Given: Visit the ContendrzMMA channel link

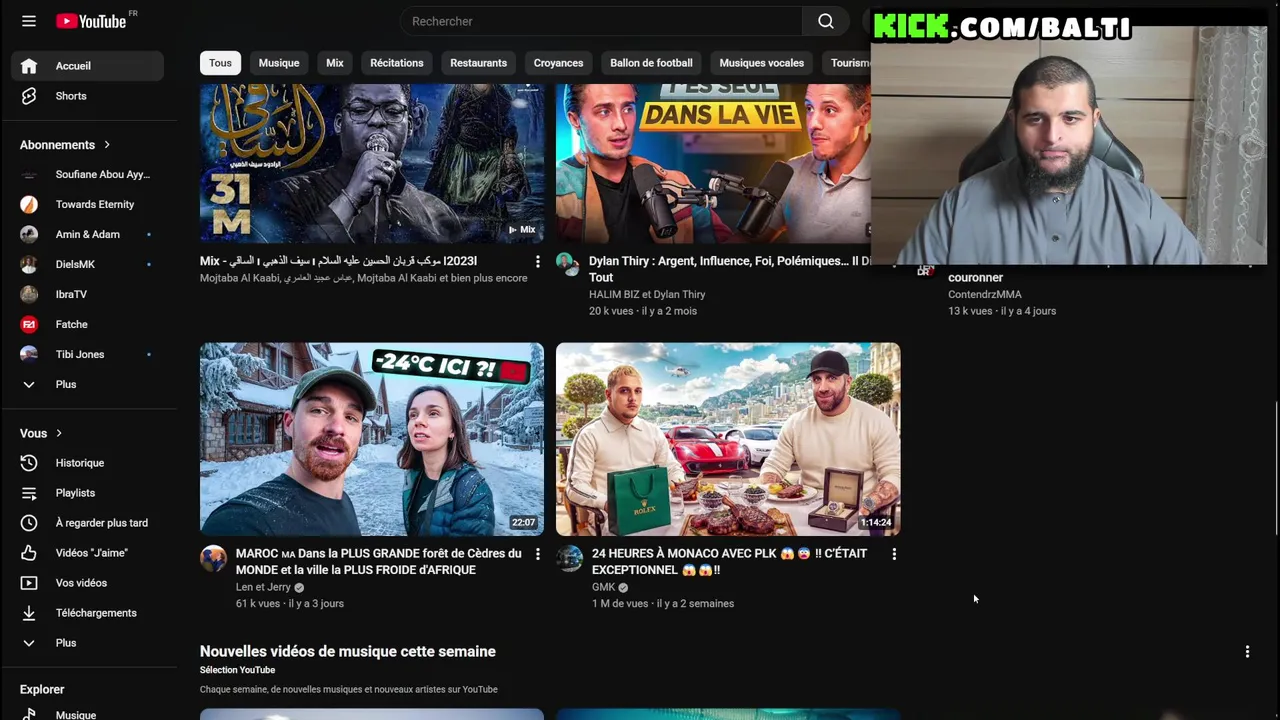Looking at the screenshot, I should coord(985,295).
